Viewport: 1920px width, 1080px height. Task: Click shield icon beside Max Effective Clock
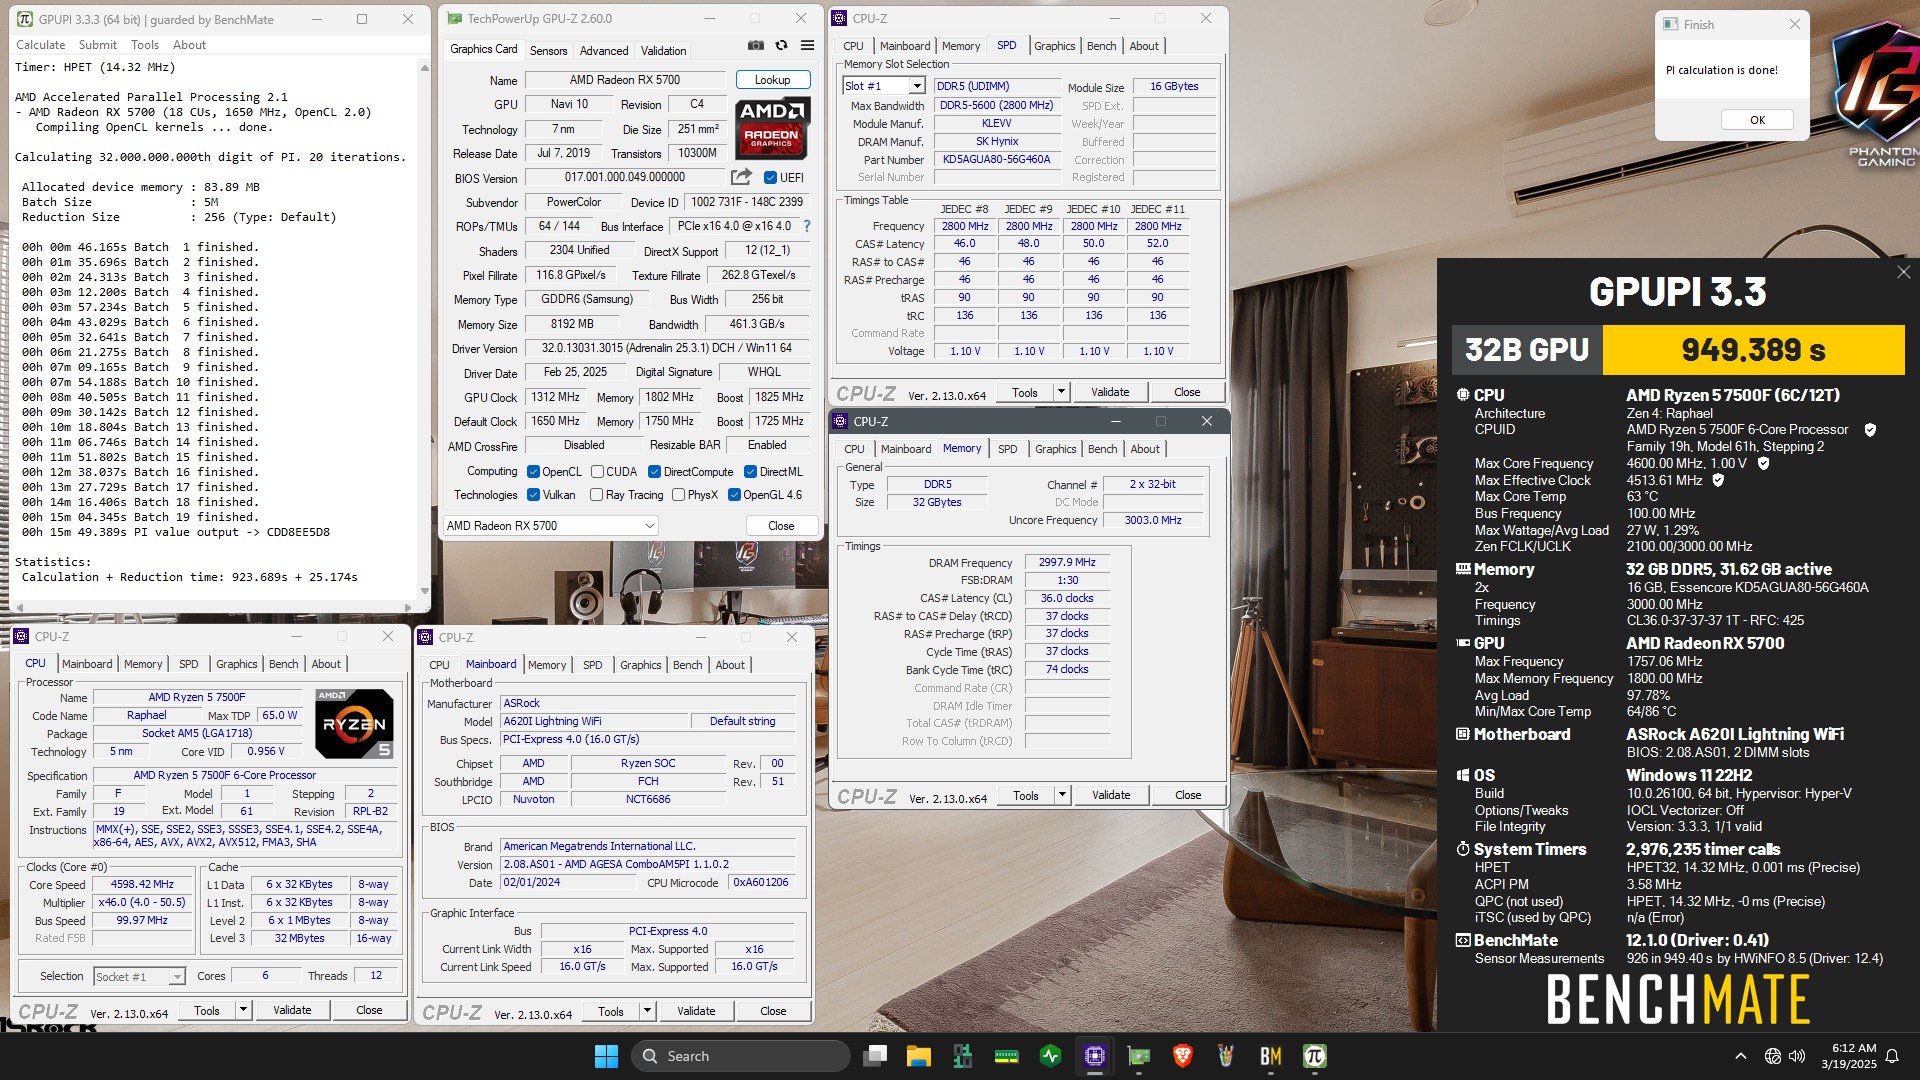1718,481
